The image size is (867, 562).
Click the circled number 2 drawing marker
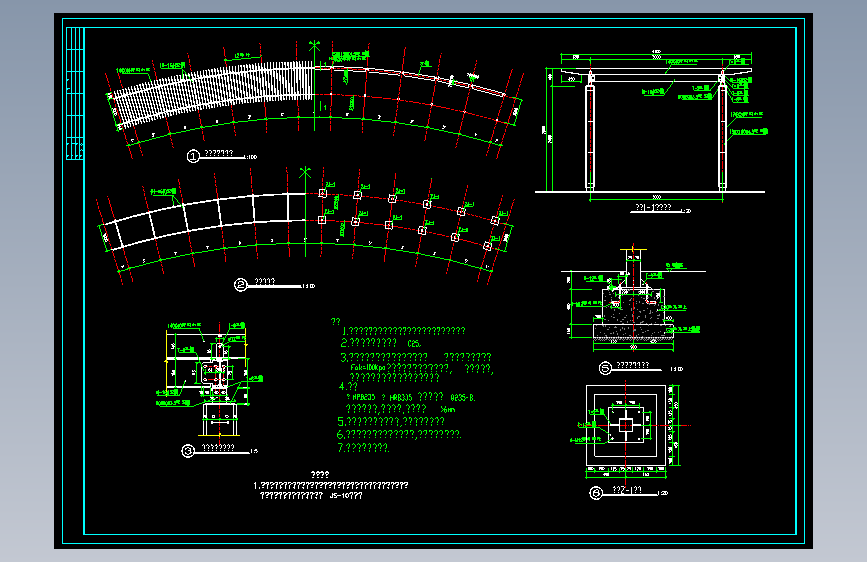(241, 285)
